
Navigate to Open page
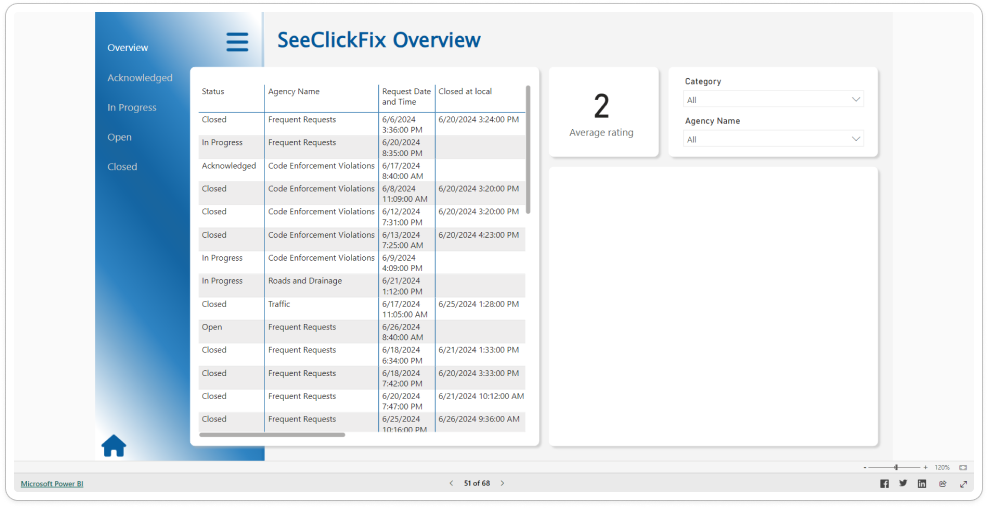120,137
